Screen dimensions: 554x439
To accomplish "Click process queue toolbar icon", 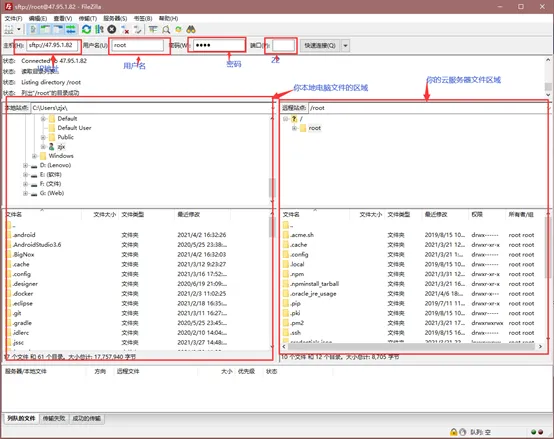I will 99,30.
